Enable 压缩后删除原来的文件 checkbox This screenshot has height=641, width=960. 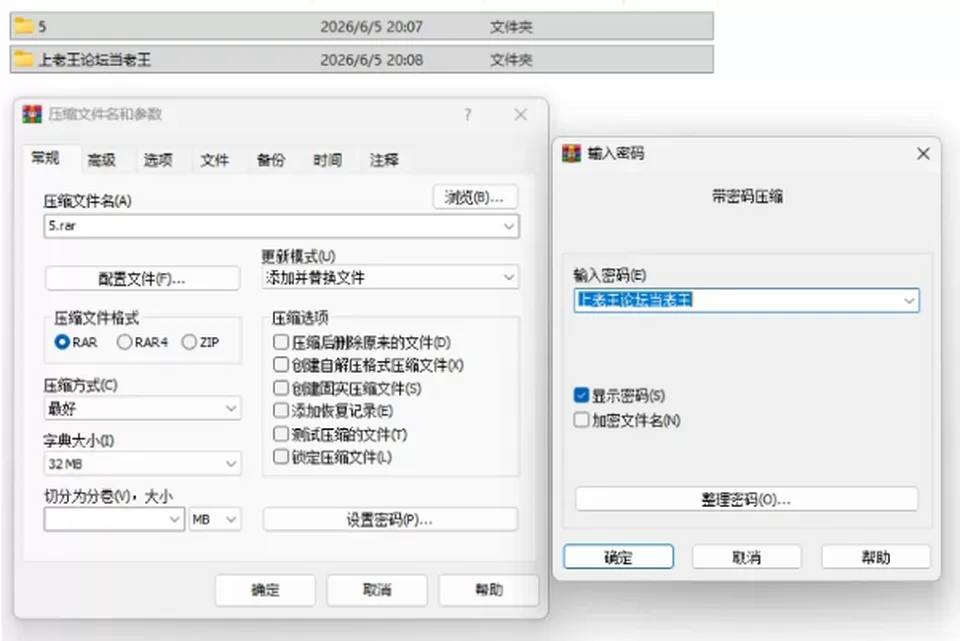(280, 342)
